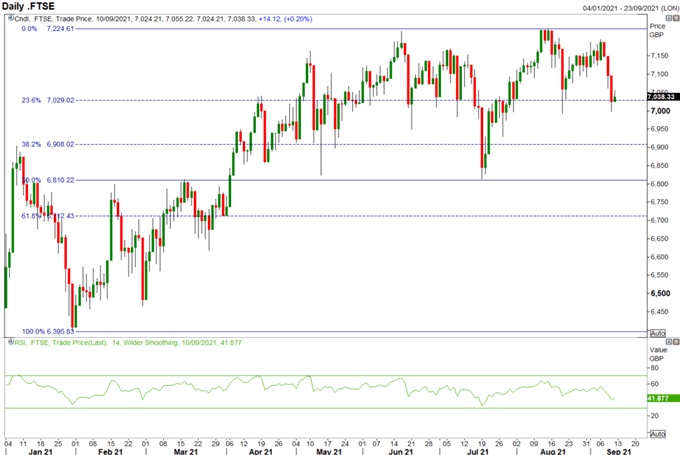The height and width of the screenshot is (455, 680).
Task: Click the Apr 21 month label
Action: (261, 452)
